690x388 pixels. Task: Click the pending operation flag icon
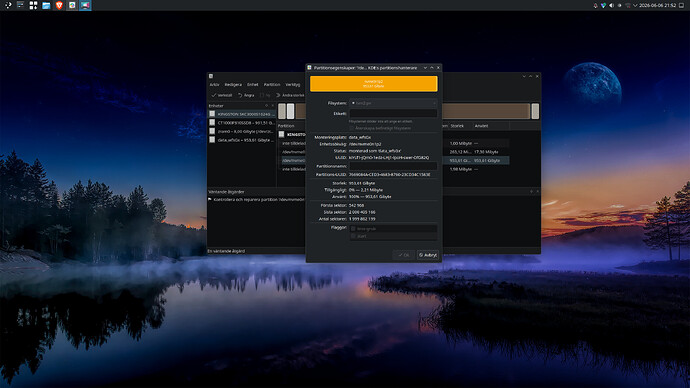[210, 199]
